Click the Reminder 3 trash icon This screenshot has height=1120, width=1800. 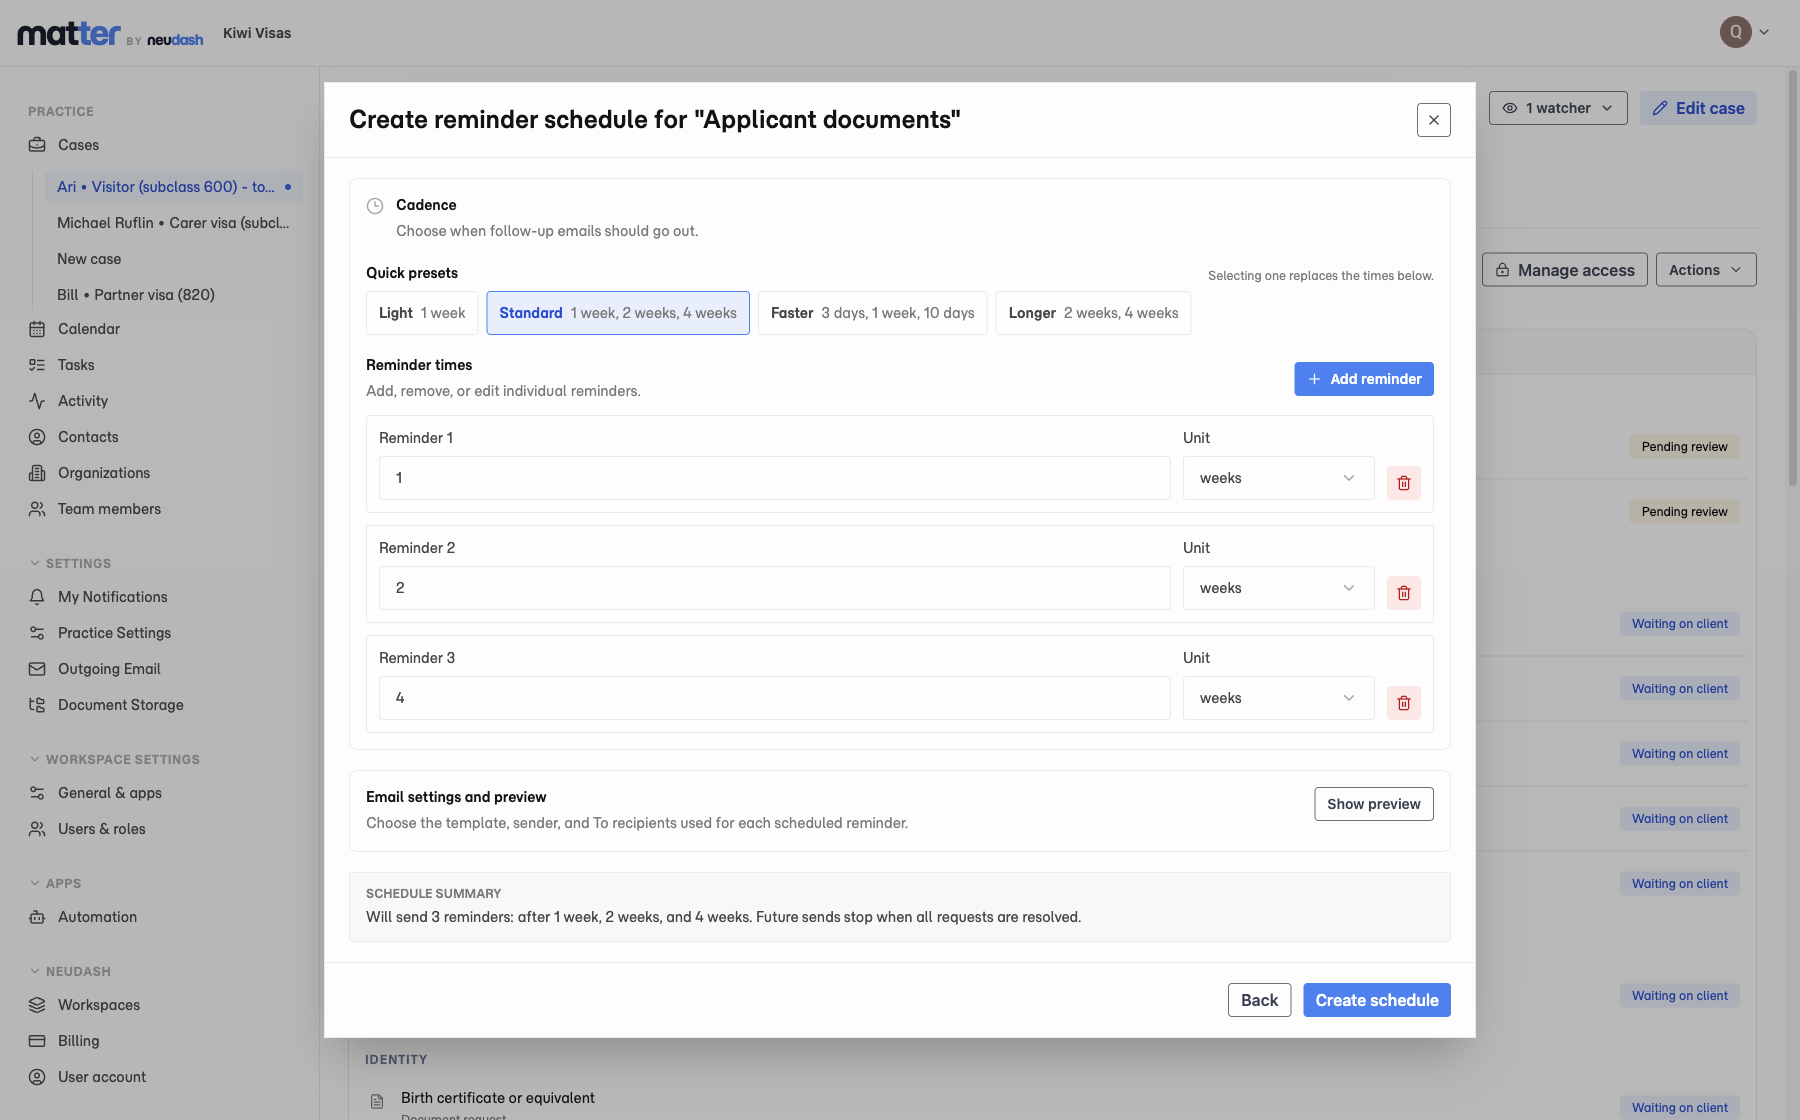coord(1403,703)
